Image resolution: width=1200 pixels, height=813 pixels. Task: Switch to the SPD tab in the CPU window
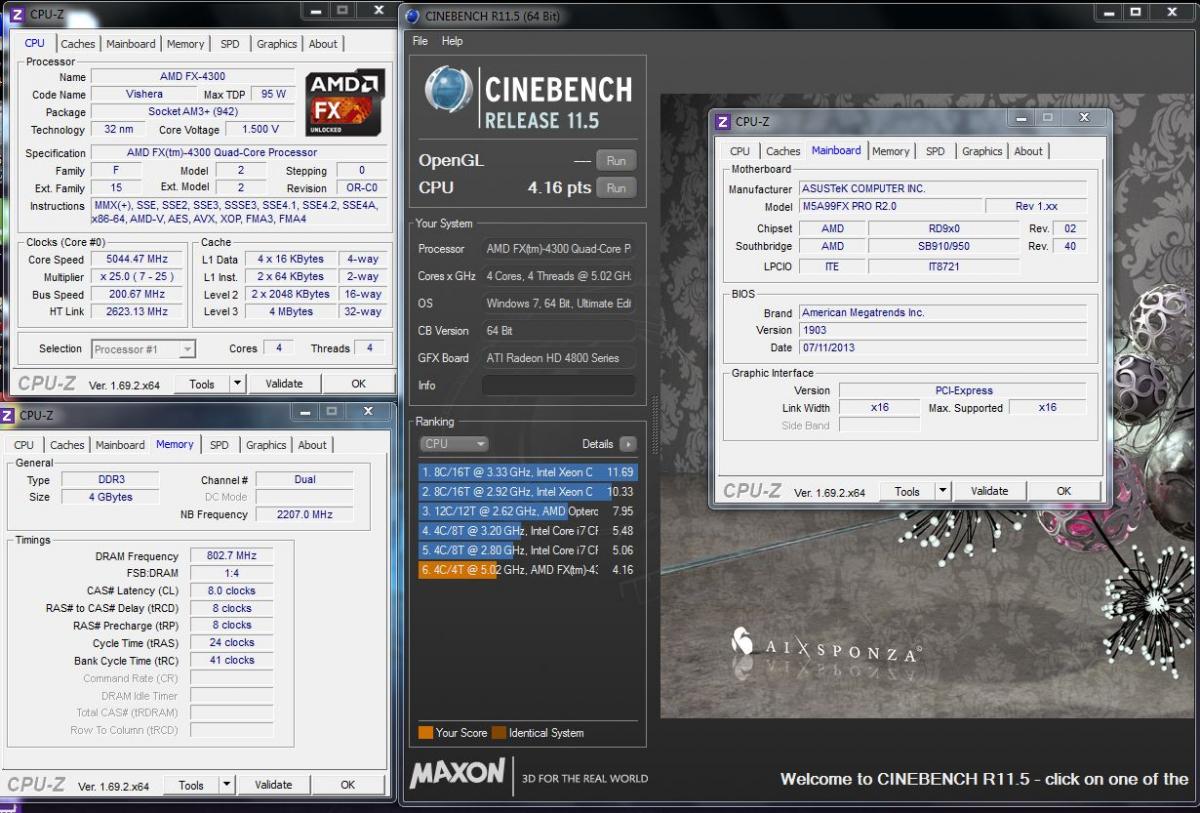tap(230, 44)
